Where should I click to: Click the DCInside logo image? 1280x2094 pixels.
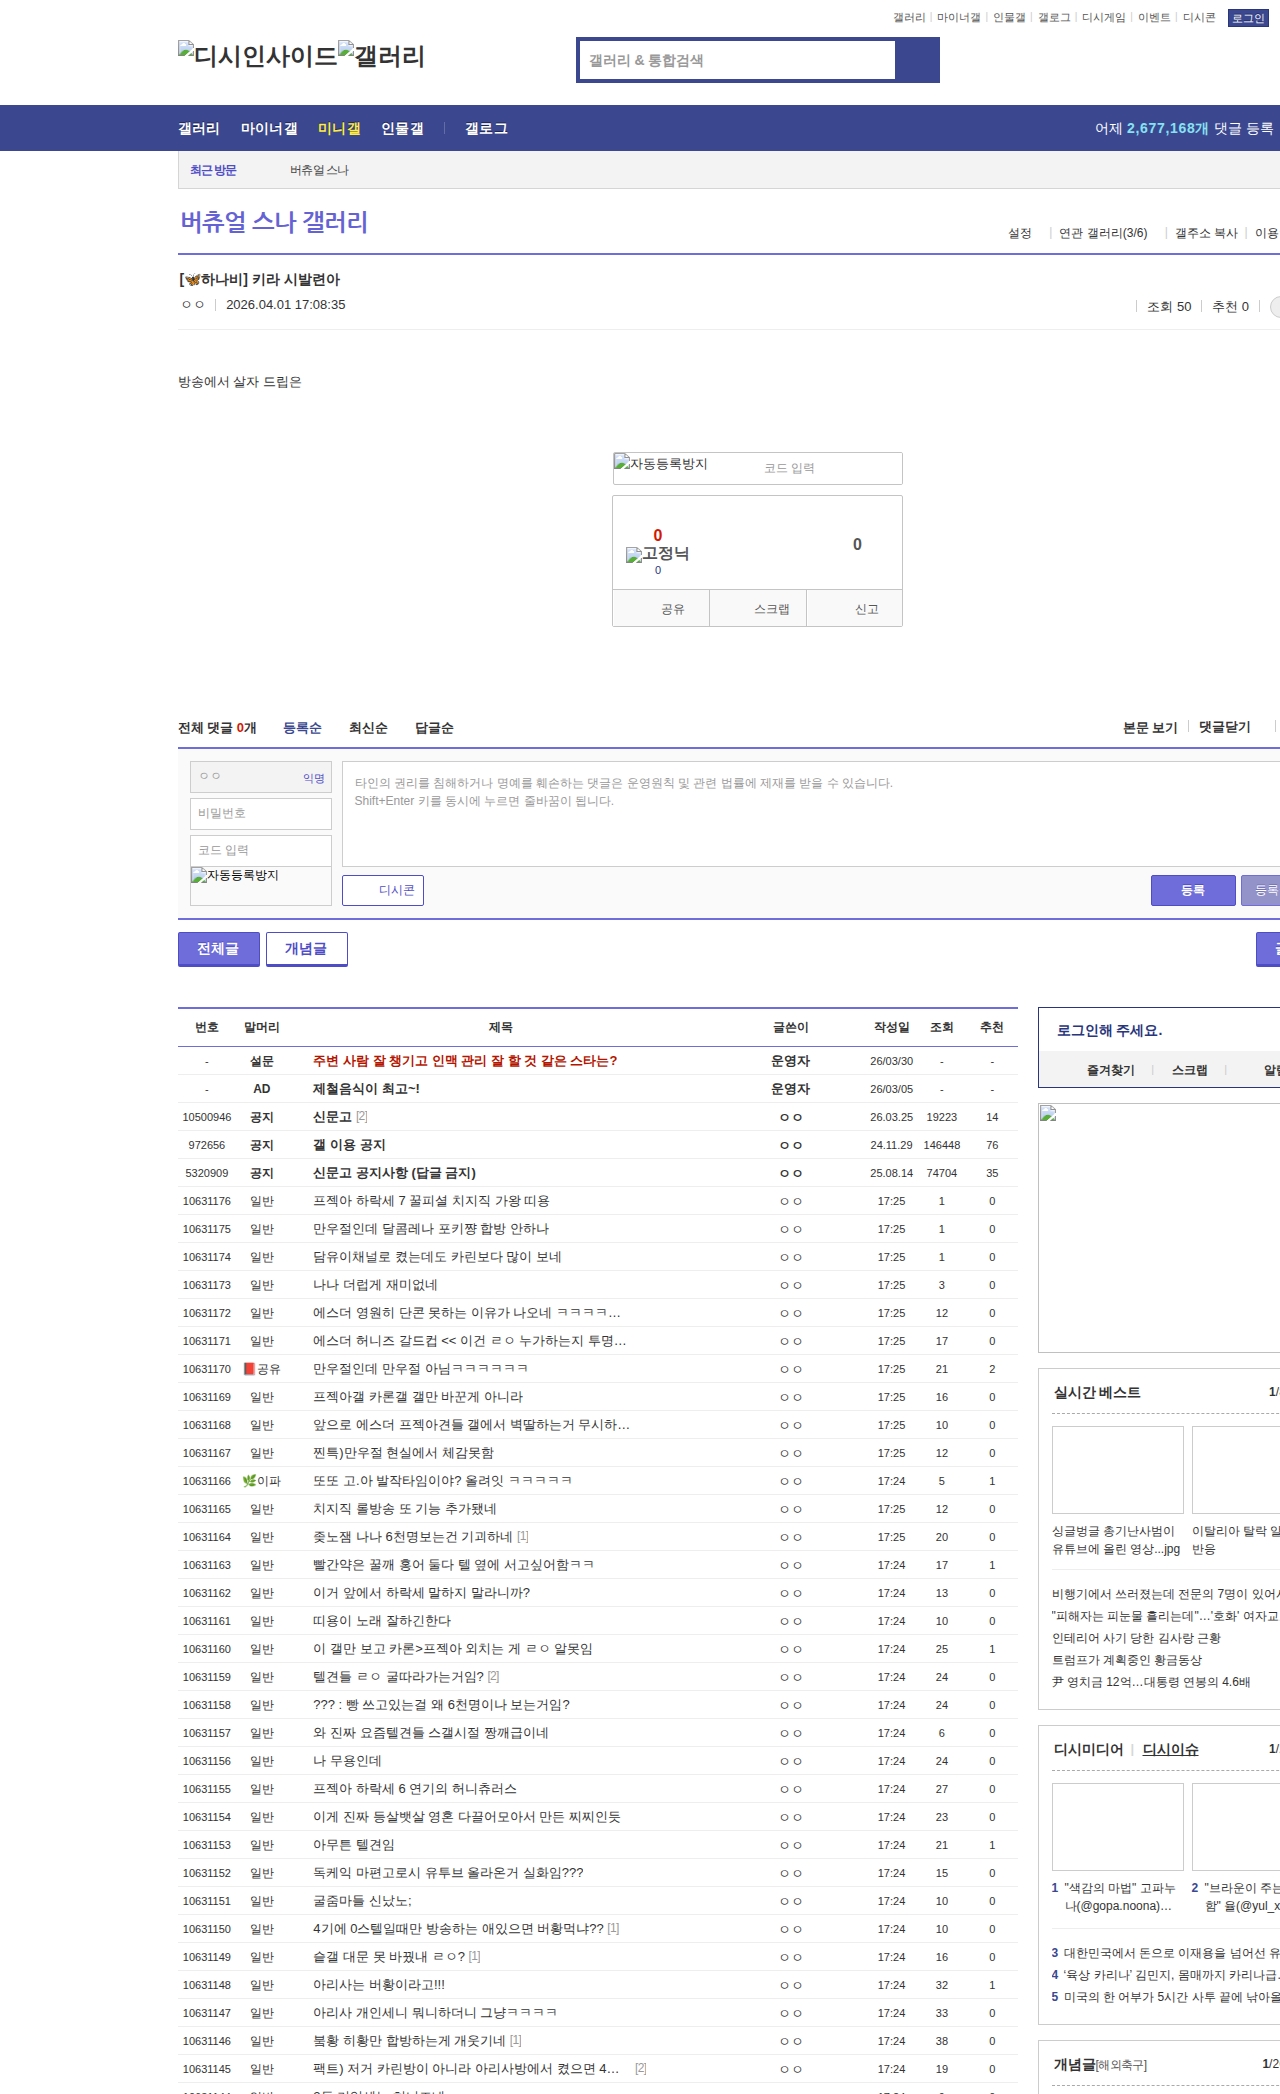pos(257,56)
